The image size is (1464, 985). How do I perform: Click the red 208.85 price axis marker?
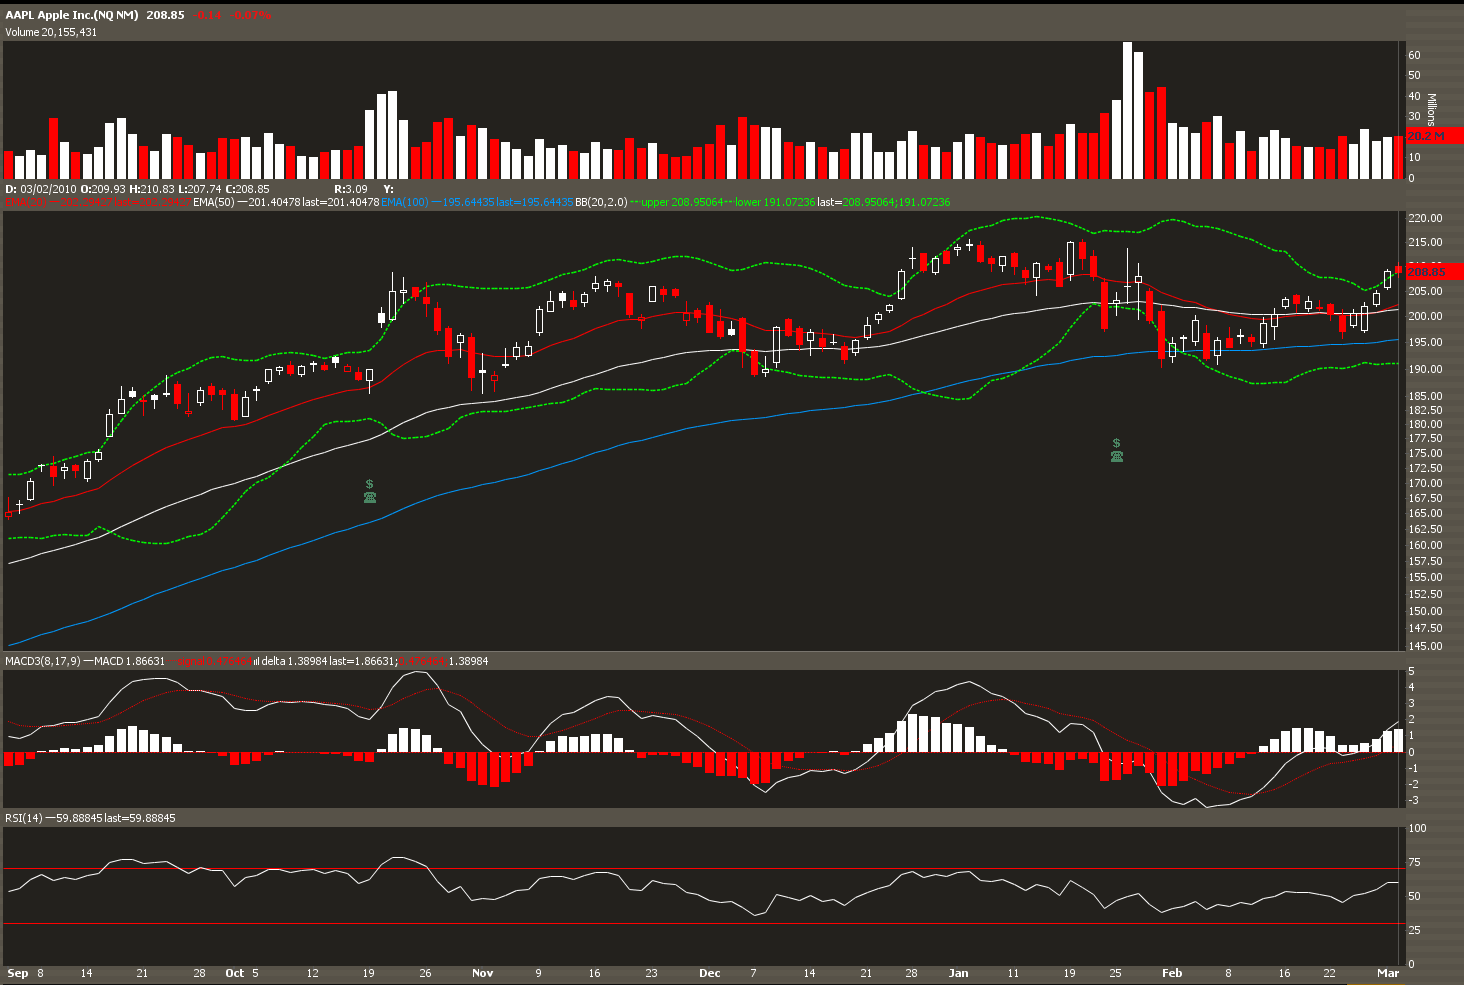(x=1434, y=271)
